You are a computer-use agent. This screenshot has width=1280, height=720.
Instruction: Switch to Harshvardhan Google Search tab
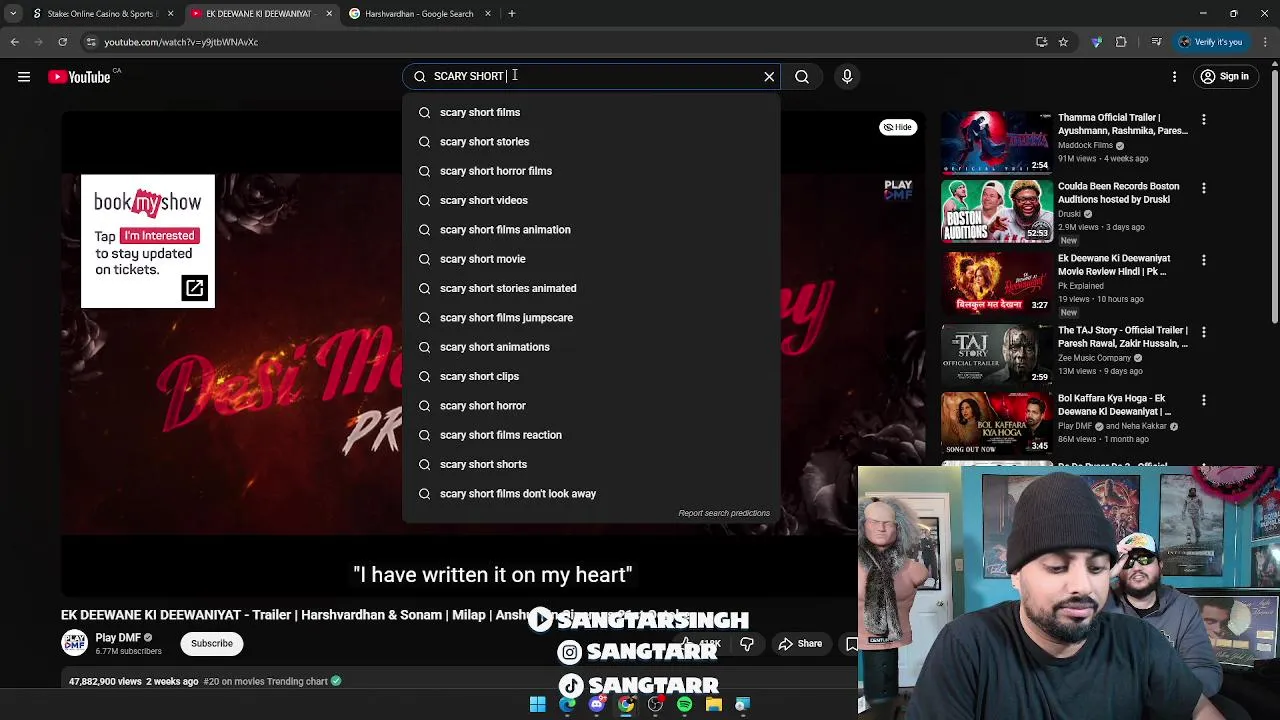(x=418, y=14)
